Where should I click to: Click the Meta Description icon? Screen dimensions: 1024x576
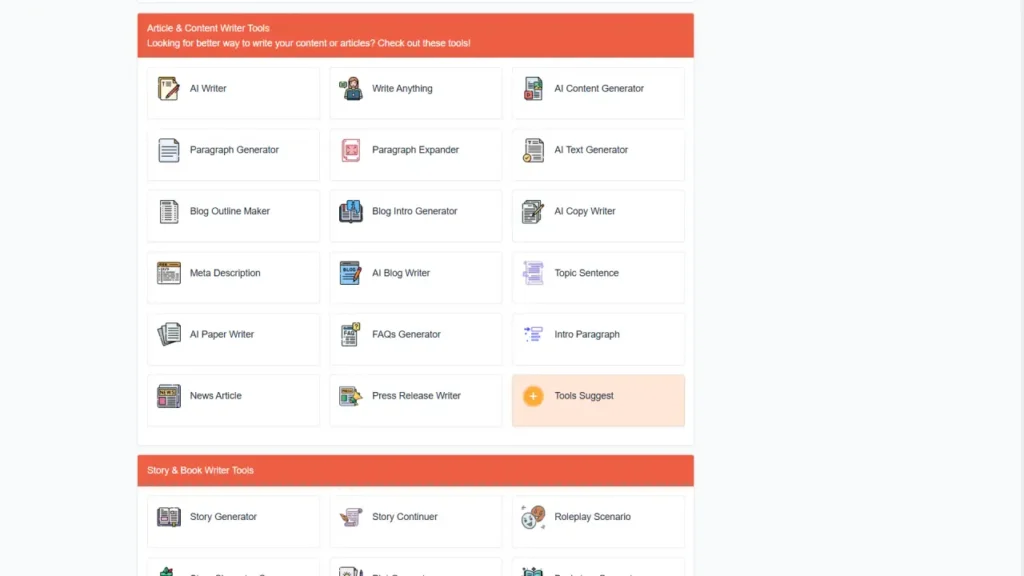(168, 273)
